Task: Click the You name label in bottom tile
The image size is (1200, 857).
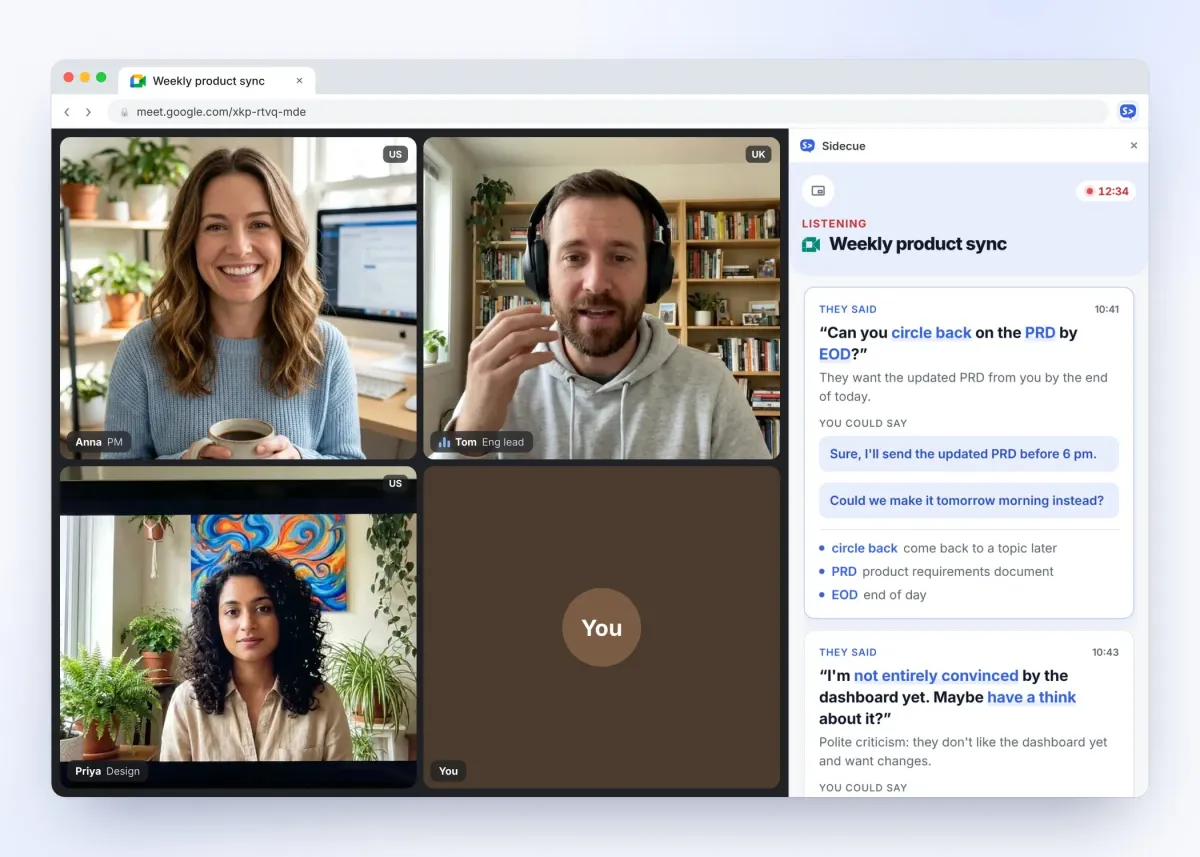Action: [448, 771]
